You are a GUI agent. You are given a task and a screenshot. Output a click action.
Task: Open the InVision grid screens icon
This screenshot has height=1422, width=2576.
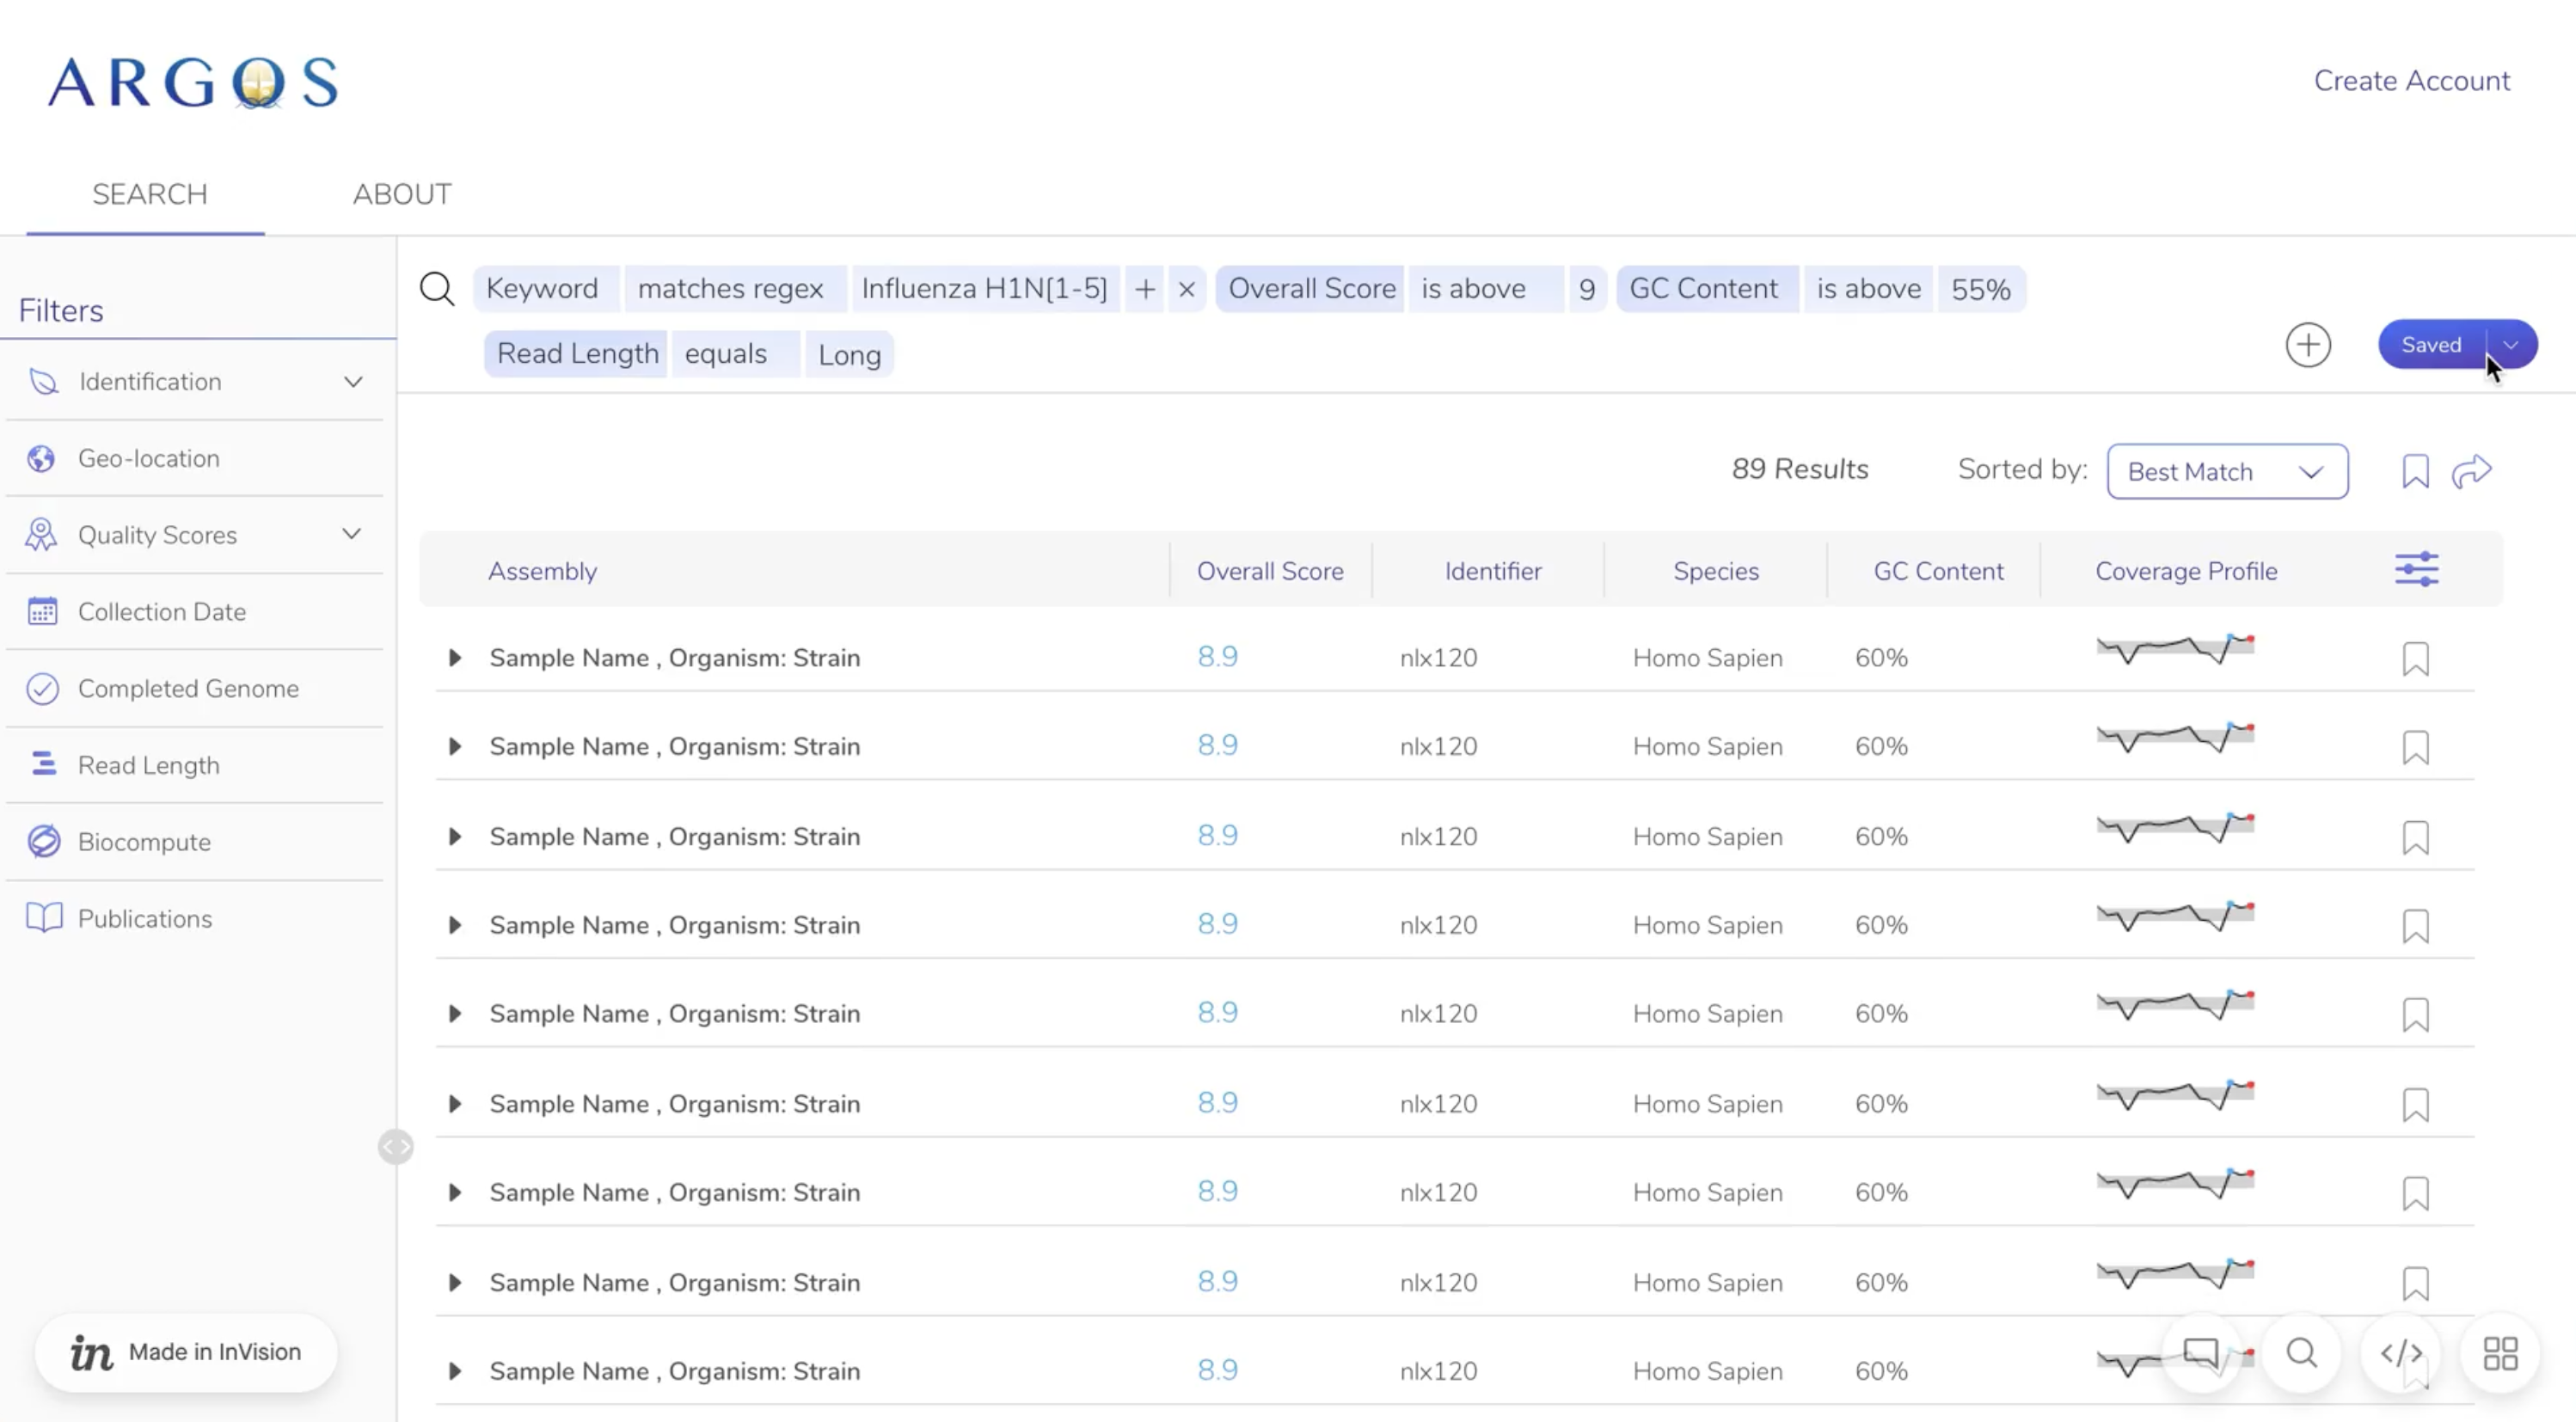coord(2500,1353)
